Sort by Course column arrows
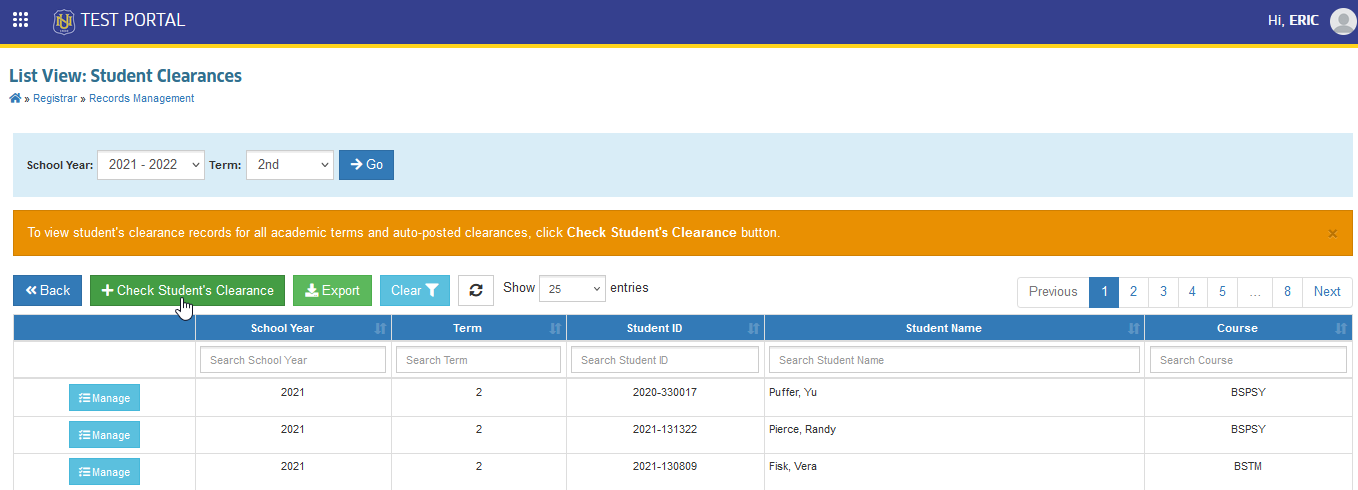 (x=1341, y=328)
